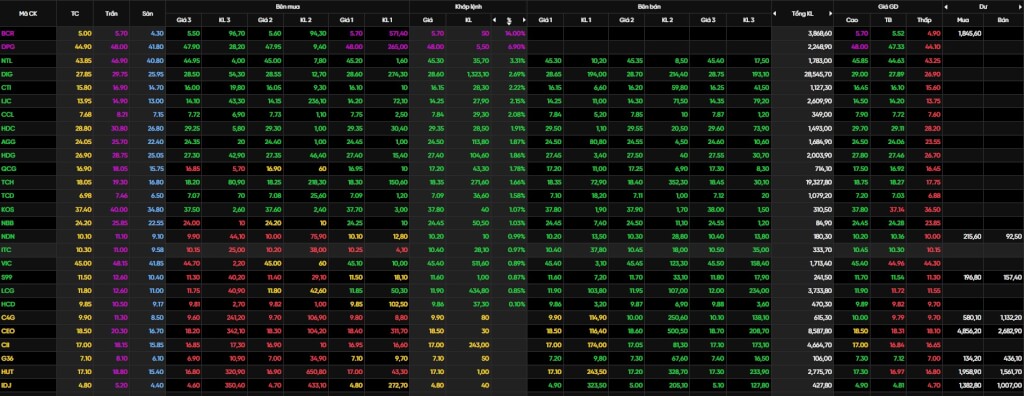Image resolution: width=1024 pixels, height=396 pixels.
Task: Click the left arrow beside Dư header
Action: coord(947,6)
